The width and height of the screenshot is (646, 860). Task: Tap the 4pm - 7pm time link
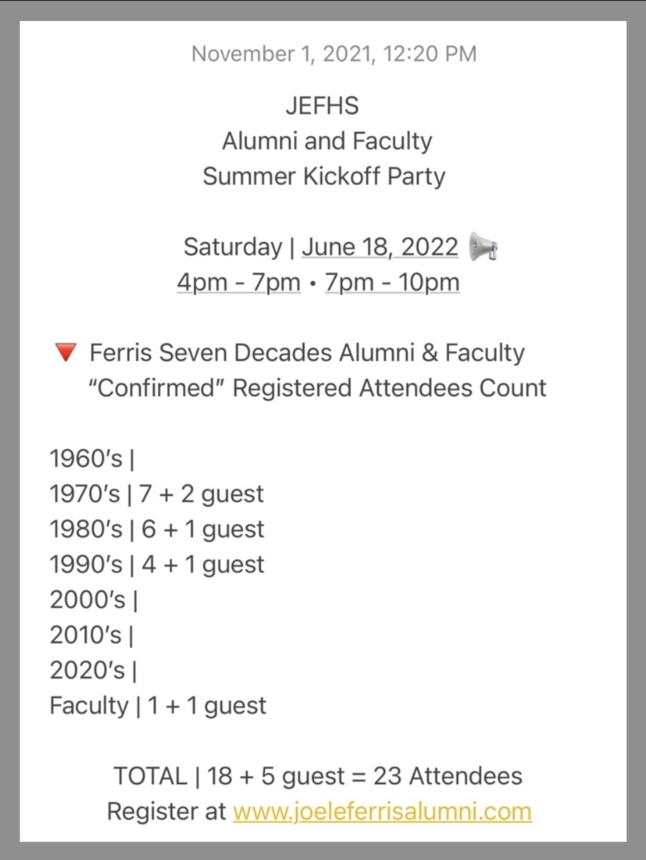(x=239, y=282)
